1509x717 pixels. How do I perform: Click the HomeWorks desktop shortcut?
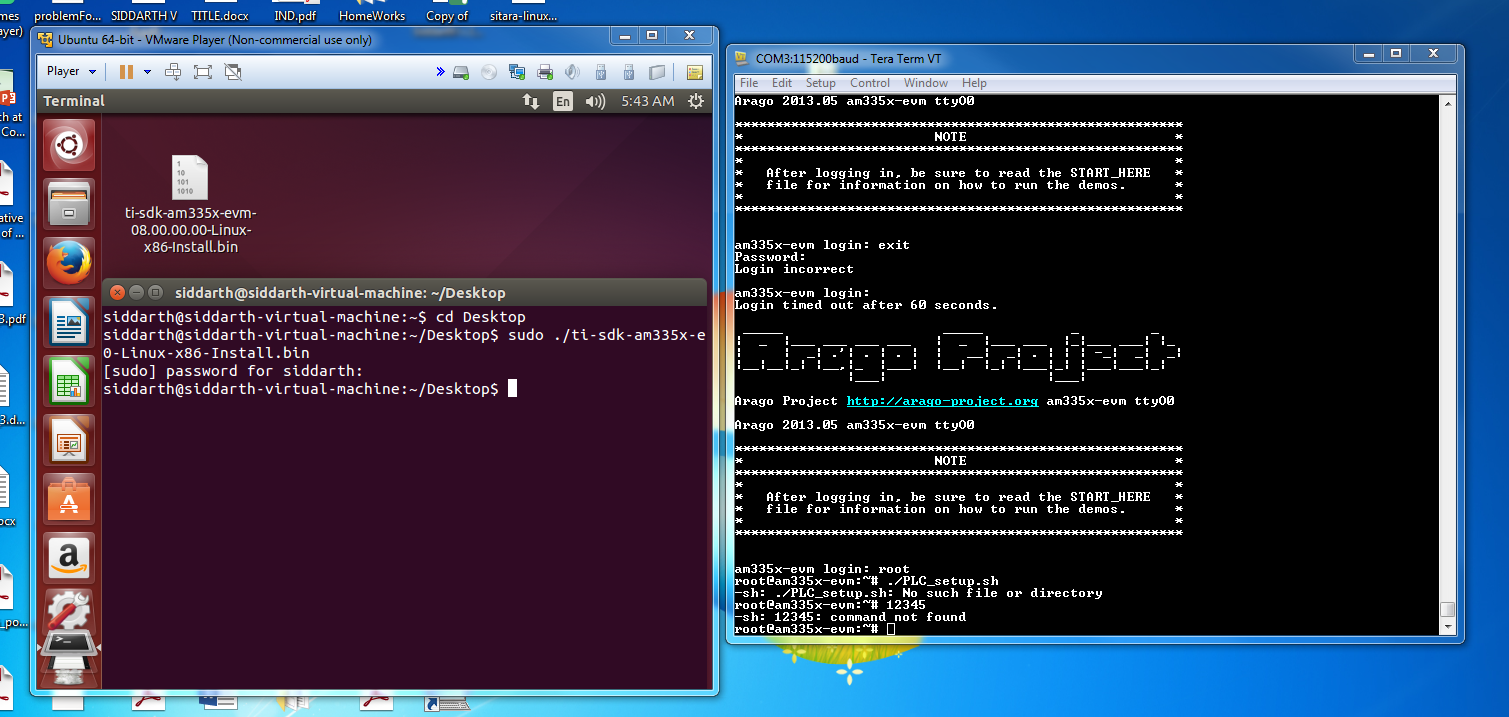pyautogui.click(x=372, y=12)
